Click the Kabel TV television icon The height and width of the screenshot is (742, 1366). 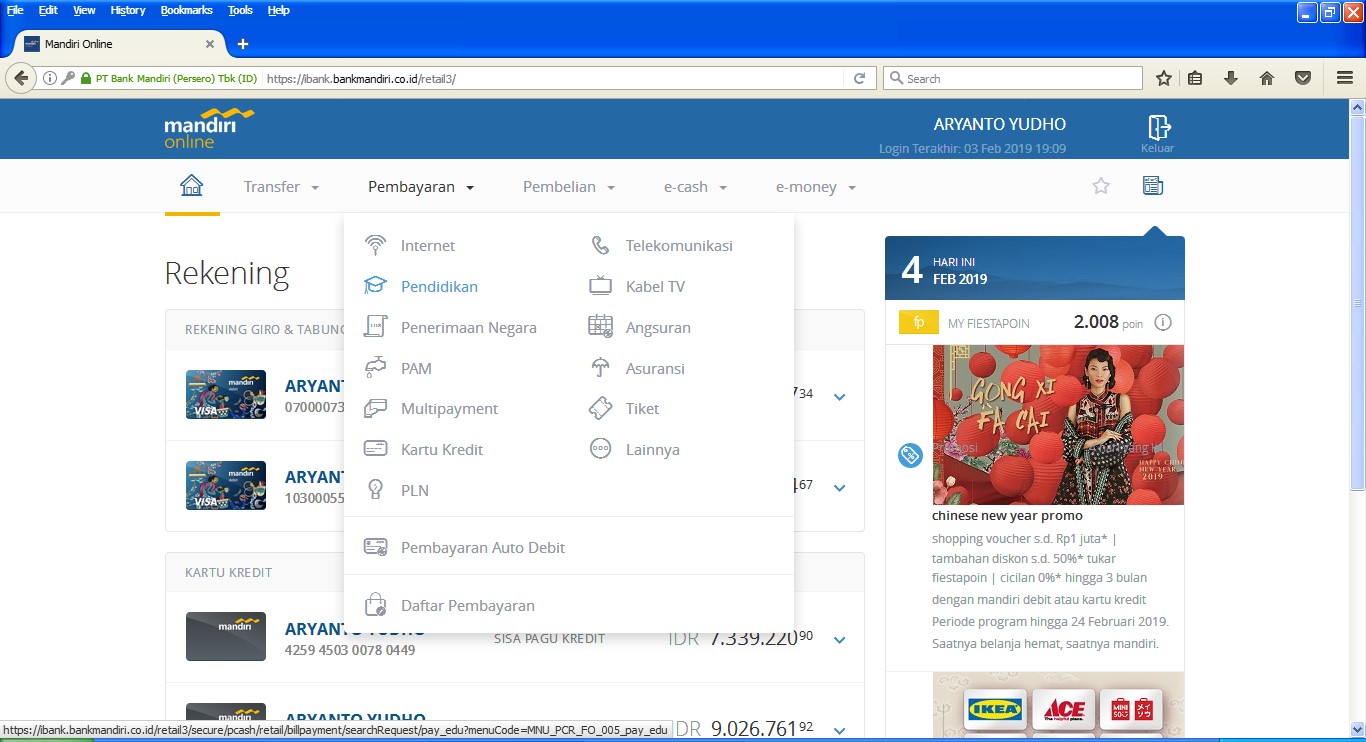(600, 286)
